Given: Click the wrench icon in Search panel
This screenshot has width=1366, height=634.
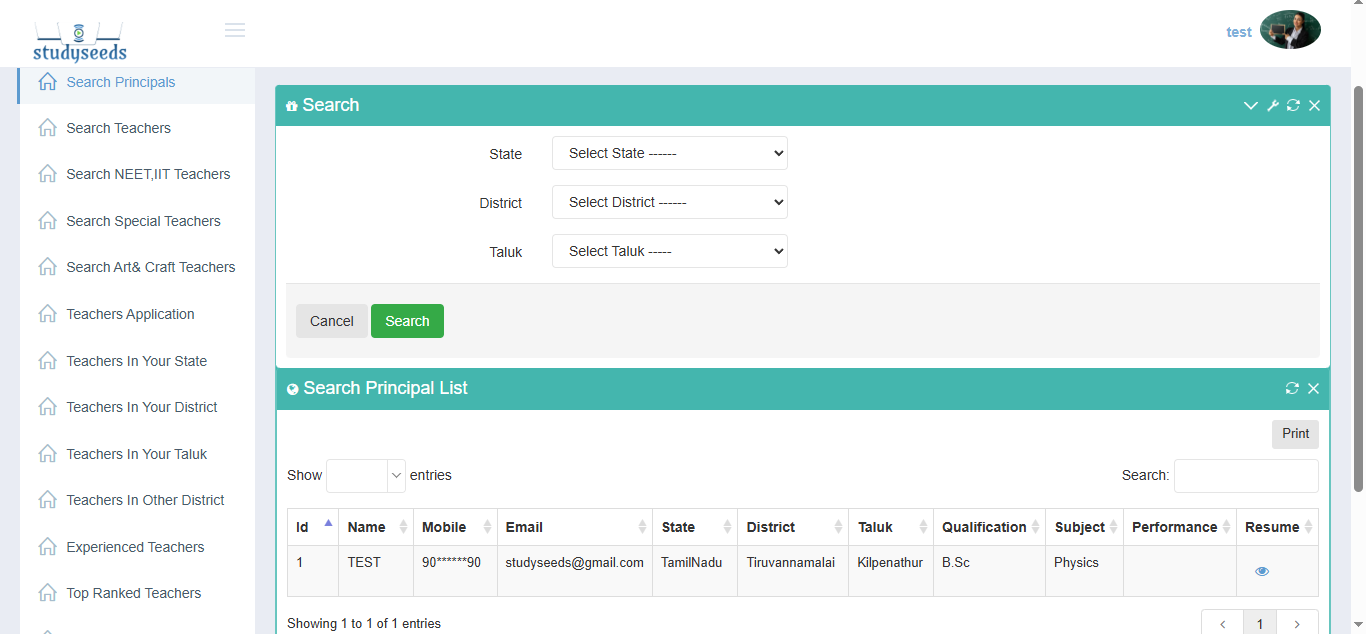Looking at the screenshot, I should [x=1273, y=106].
